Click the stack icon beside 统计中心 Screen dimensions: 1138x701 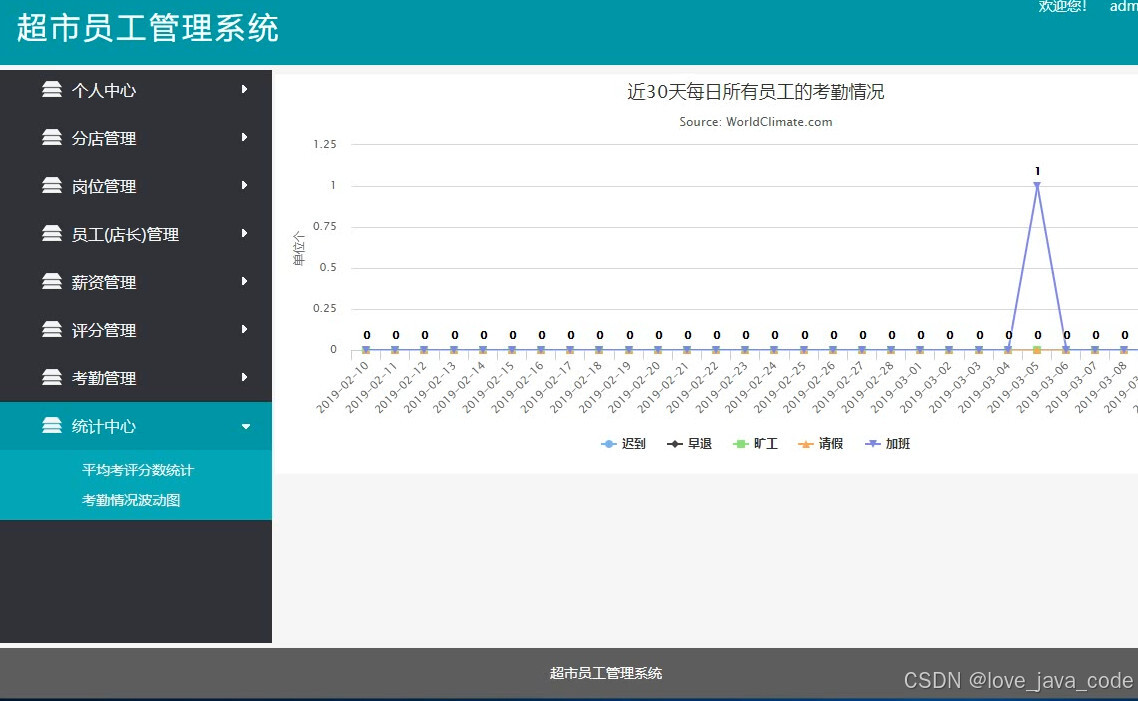pos(52,425)
